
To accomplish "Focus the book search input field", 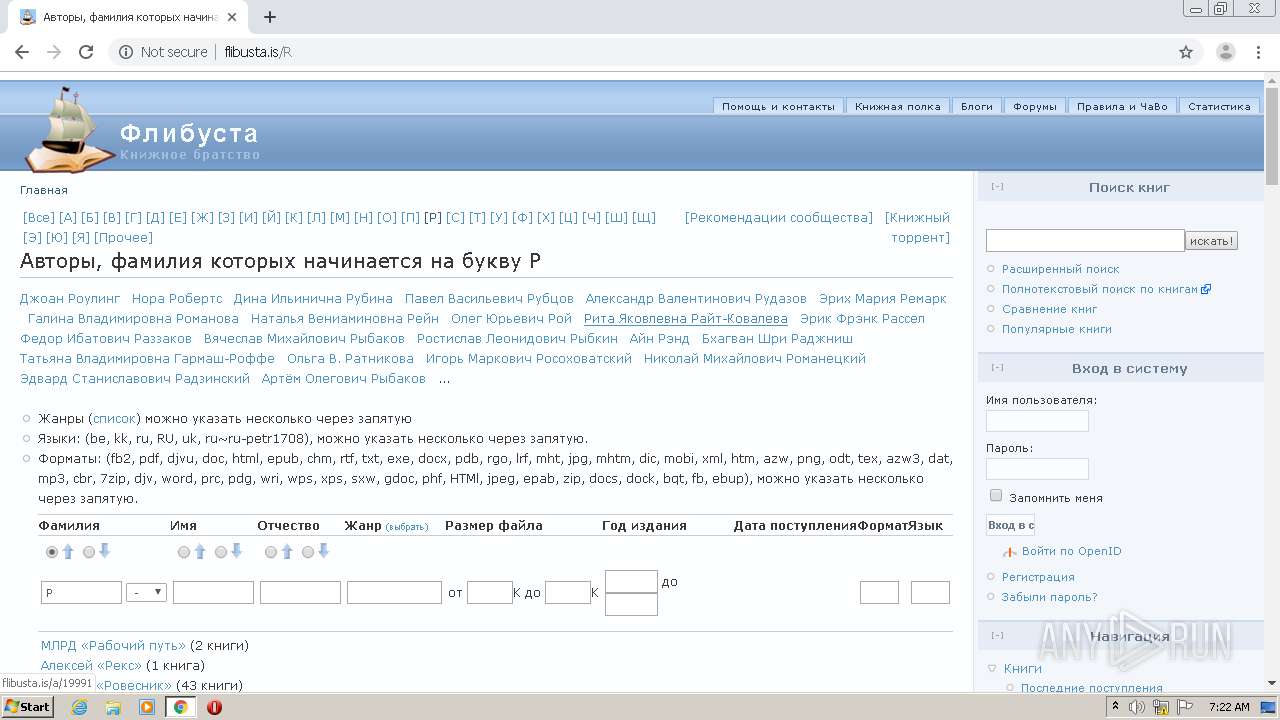I will pos(1085,241).
